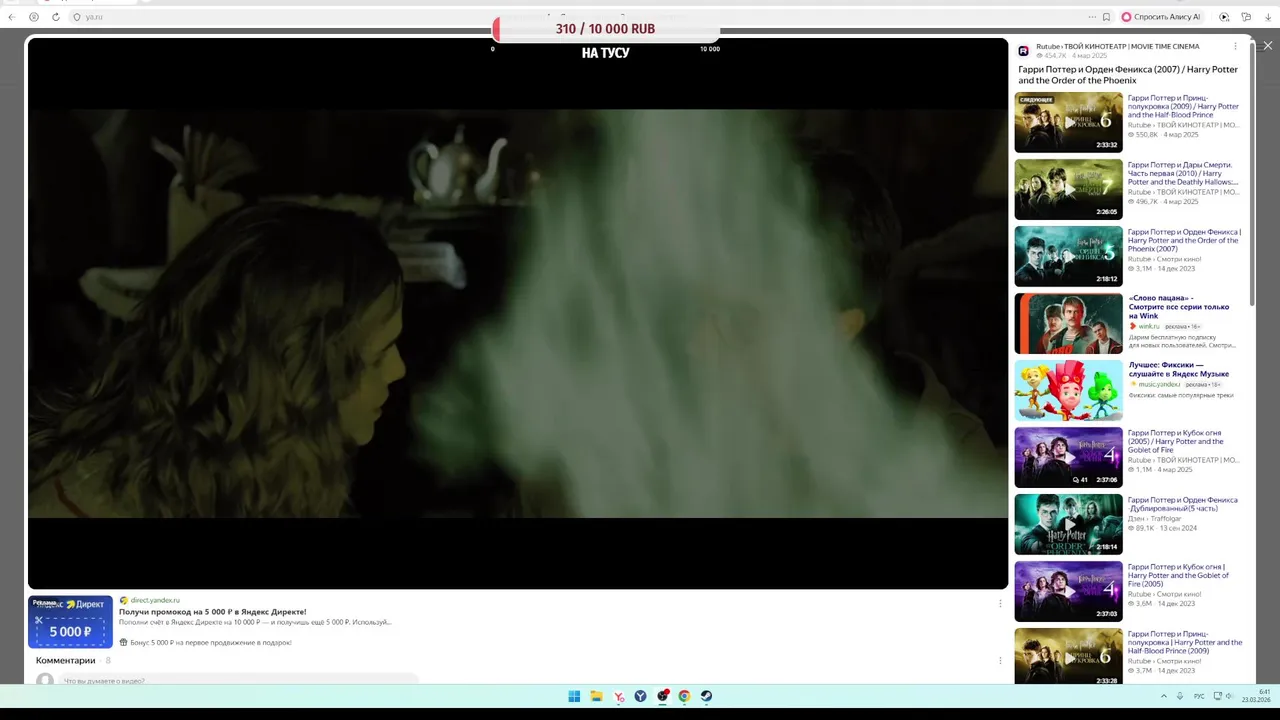Click the microphone icon in the system tray
Image resolution: width=1280 pixels, height=720 pixels.
(x=1180, y=696)
